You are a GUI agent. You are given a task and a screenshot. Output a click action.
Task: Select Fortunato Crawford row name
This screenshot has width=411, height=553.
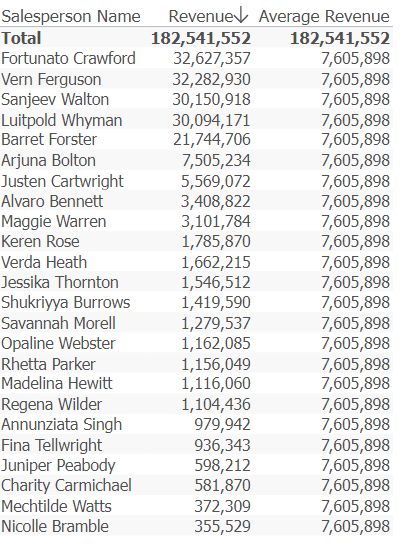68,58
